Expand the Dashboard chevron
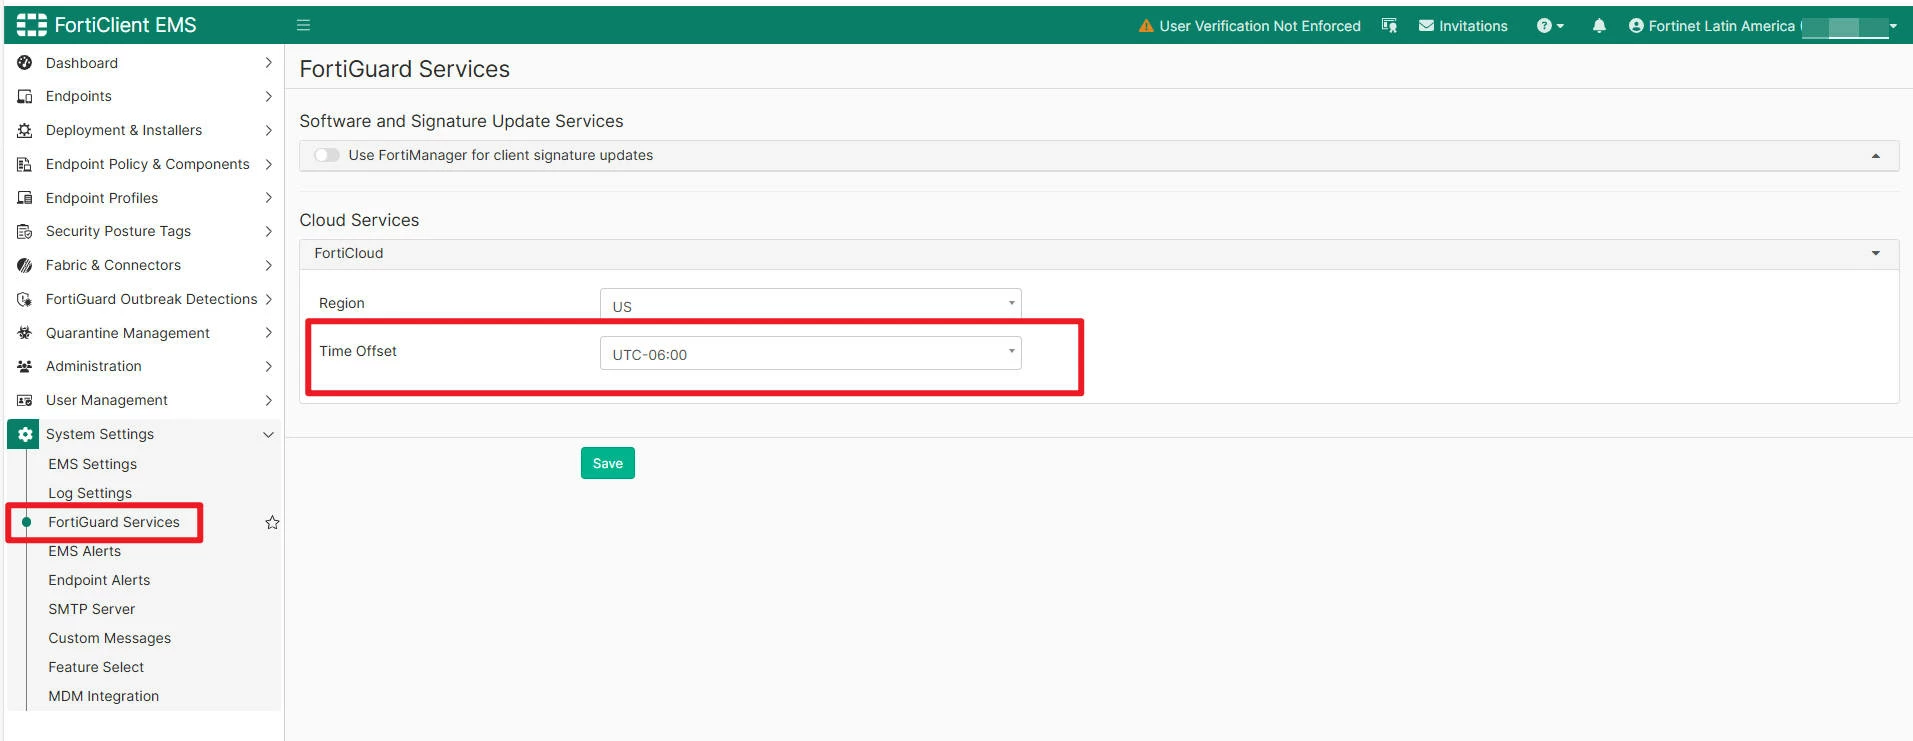 coord(268,63)
